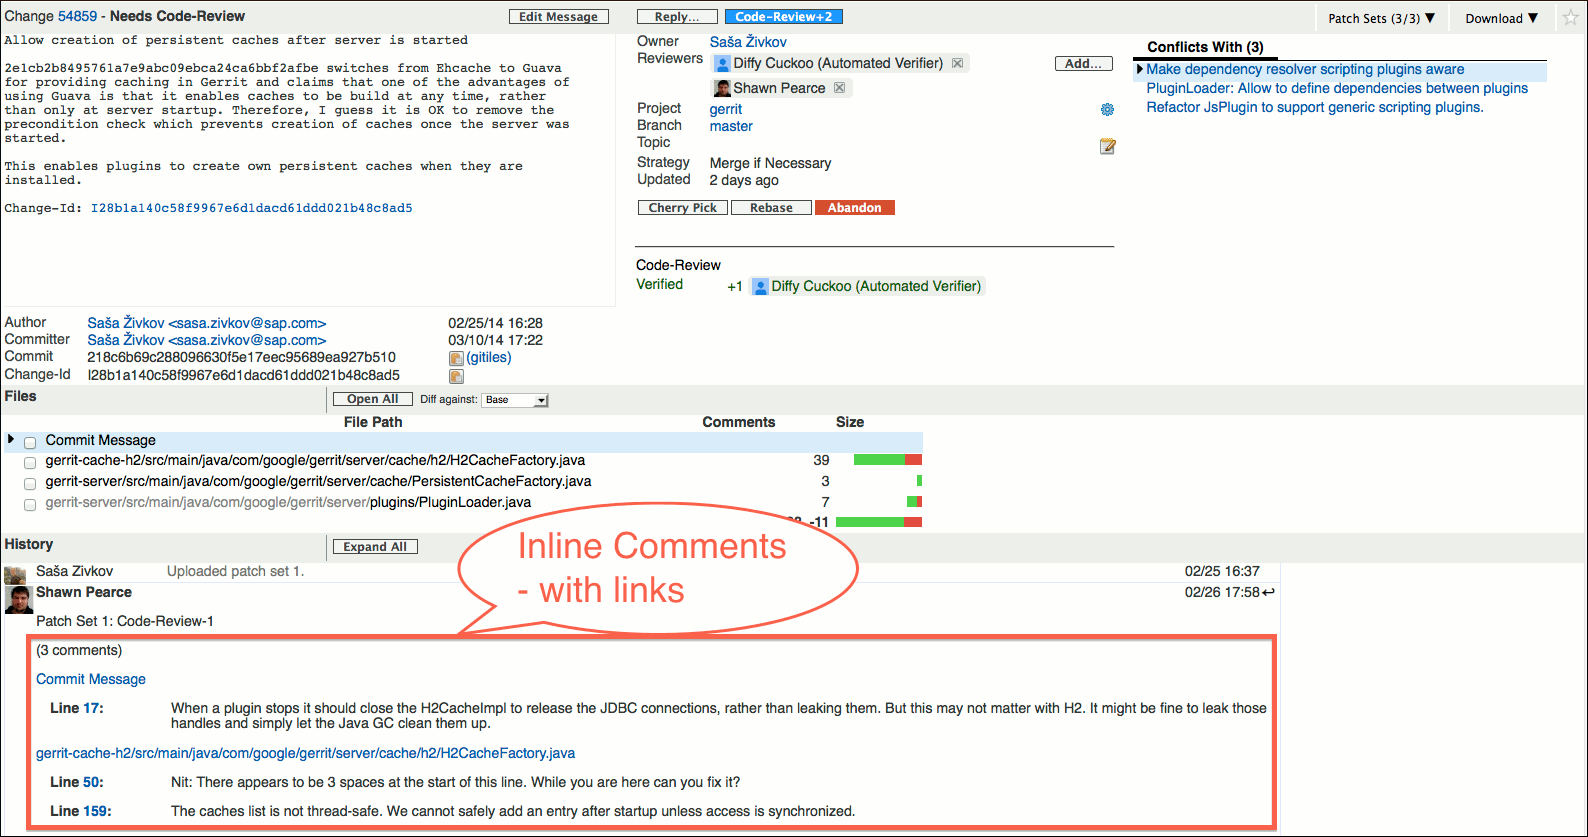Click the red Abandon button
The height and width of the screenshot is (837, 1588).
click(x=854, y=208)
